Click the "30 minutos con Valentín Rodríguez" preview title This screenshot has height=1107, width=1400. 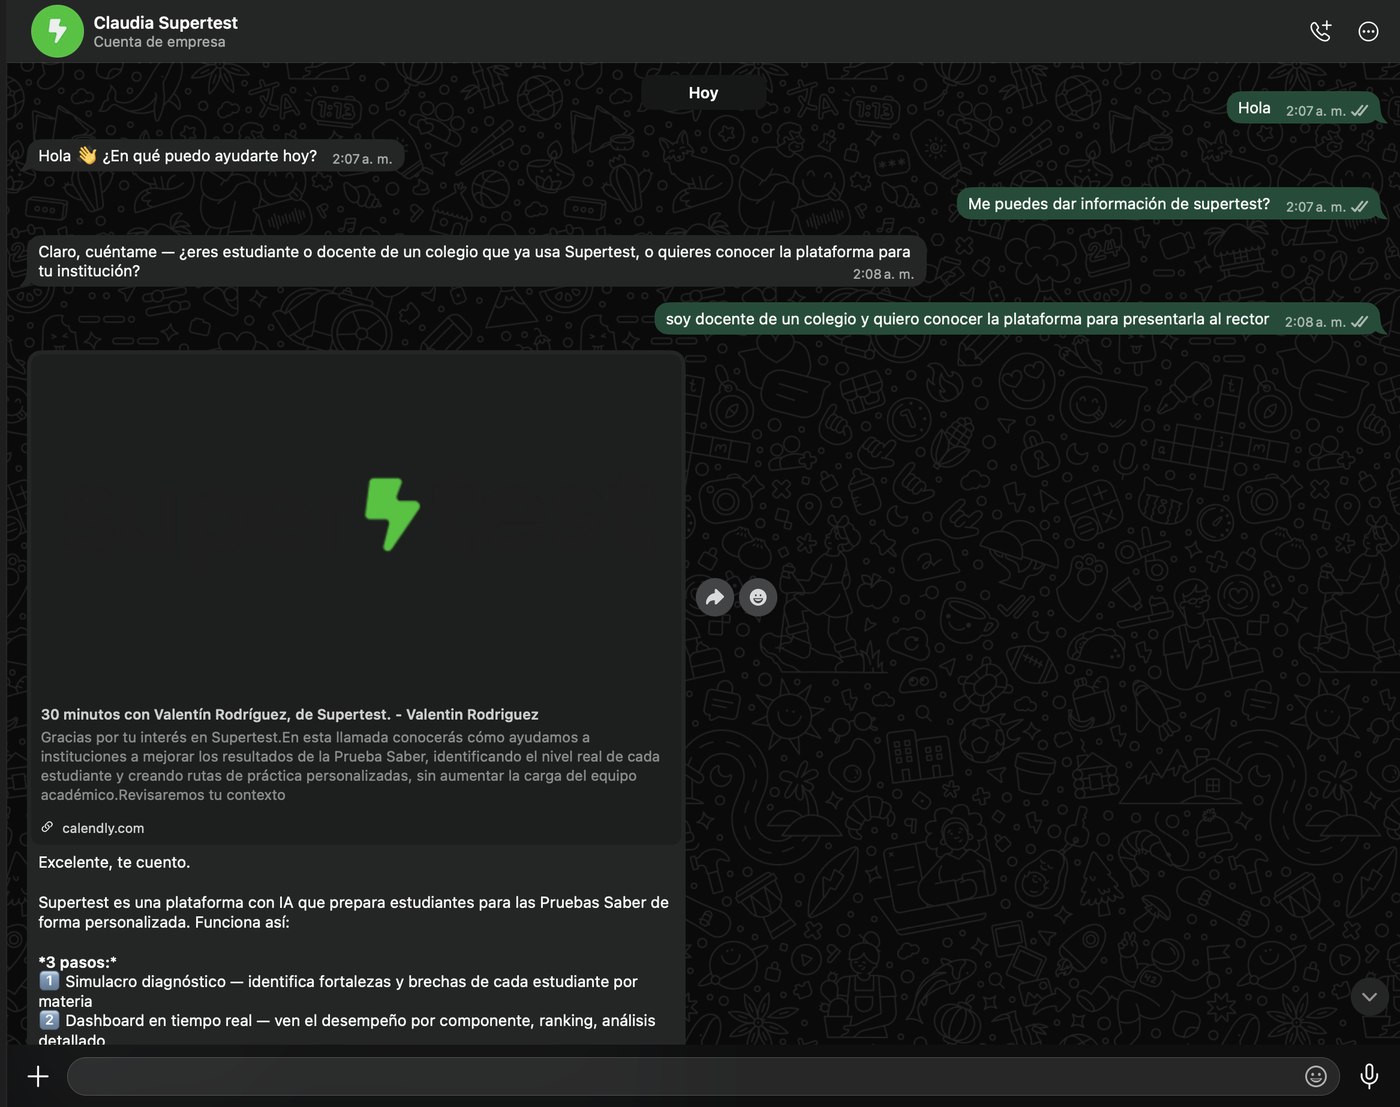click(290, 714)
